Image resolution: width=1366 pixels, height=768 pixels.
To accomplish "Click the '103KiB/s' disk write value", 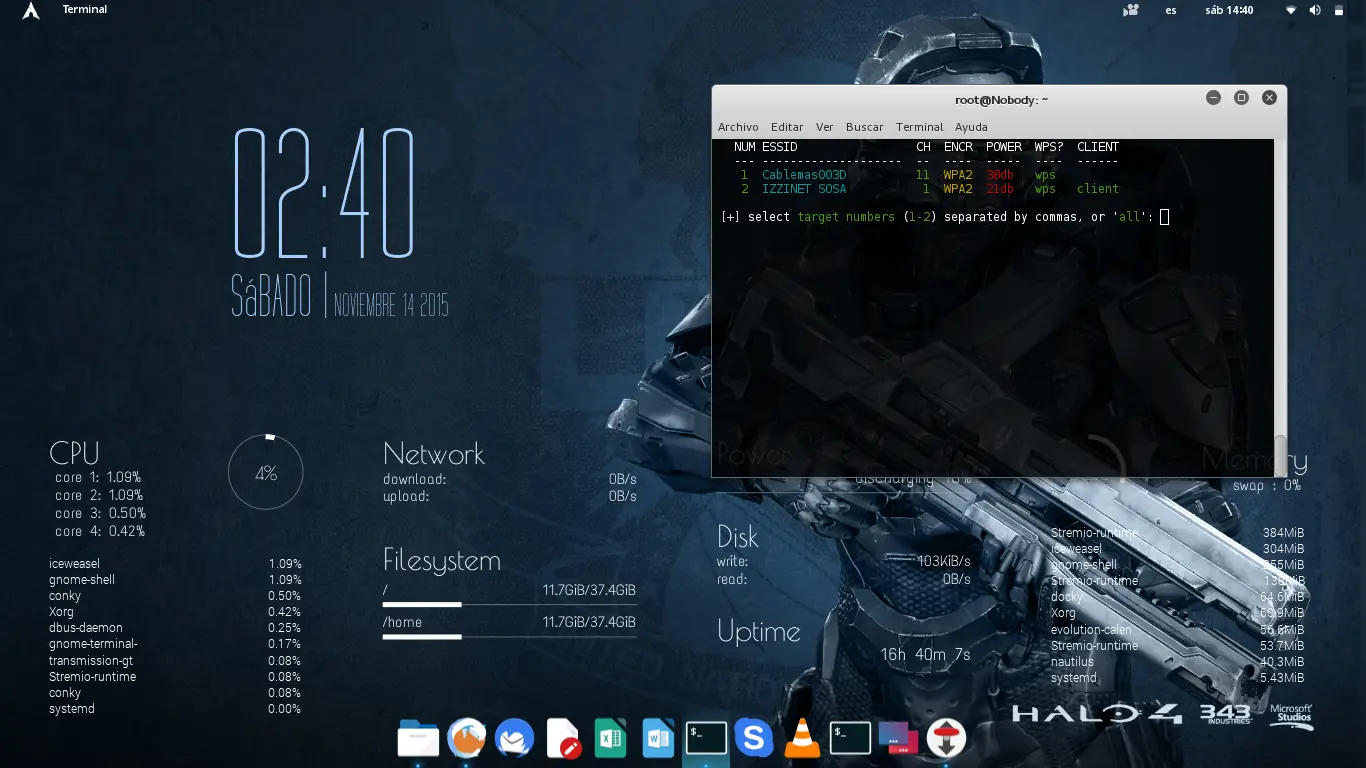I will pos(944,561).
